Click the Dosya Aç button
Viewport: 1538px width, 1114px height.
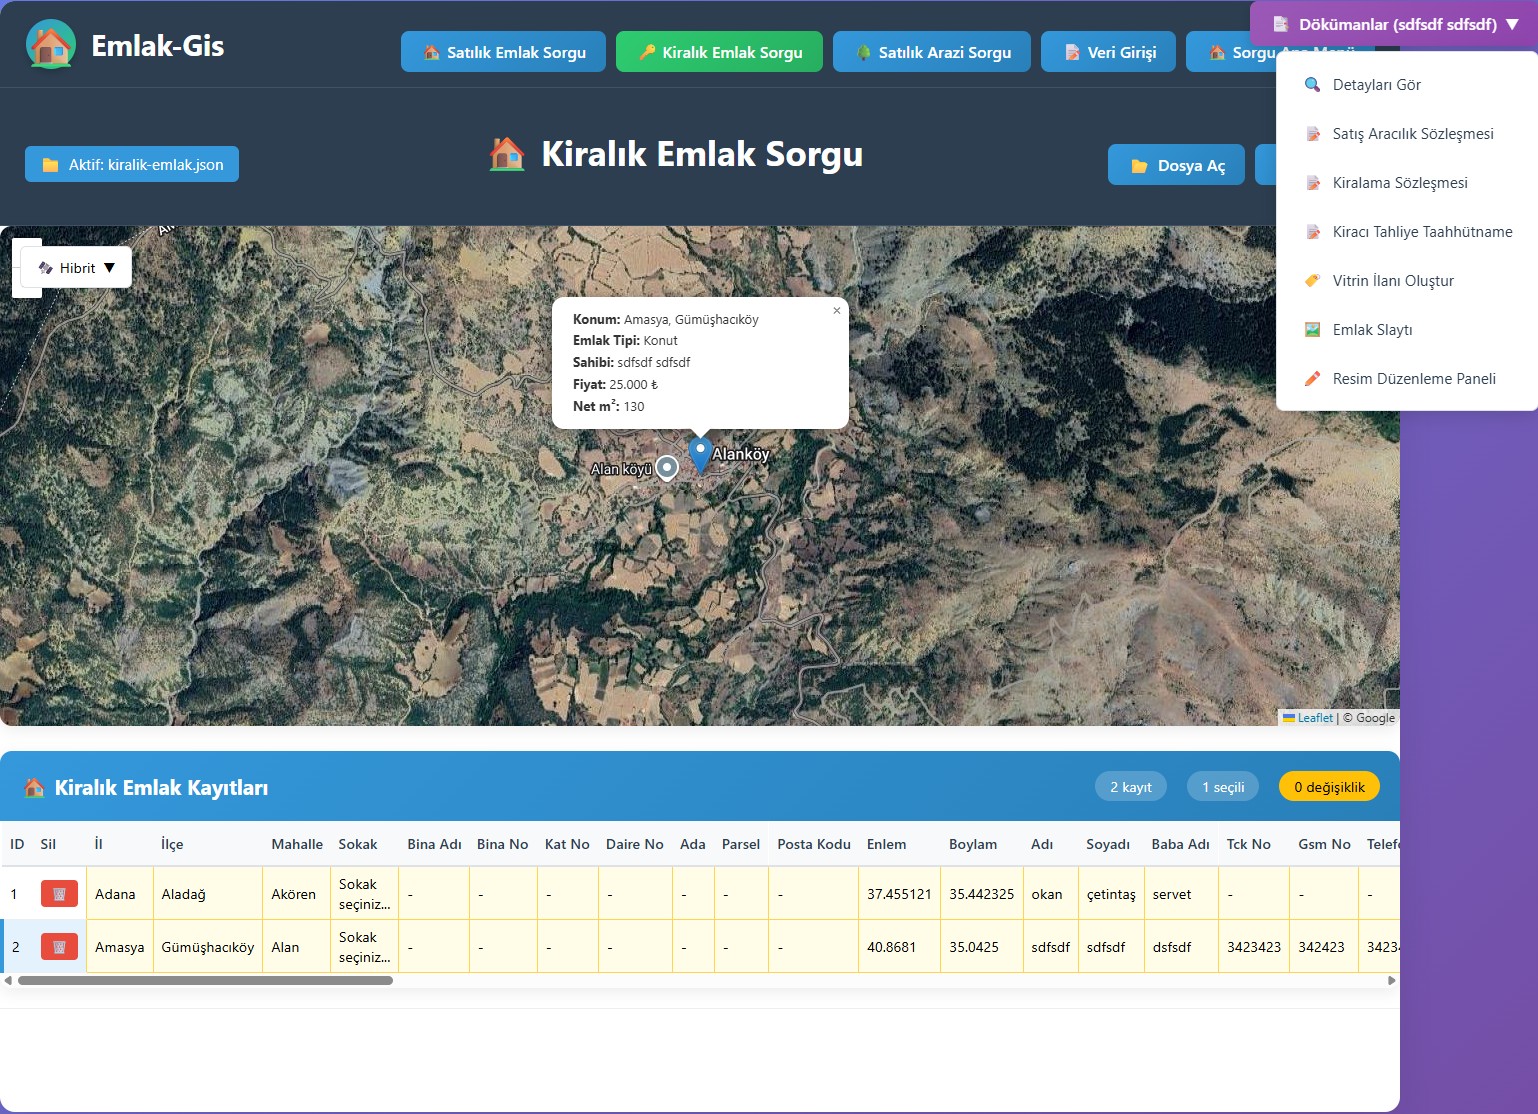pyautogui.click(x=1176, y=166)
